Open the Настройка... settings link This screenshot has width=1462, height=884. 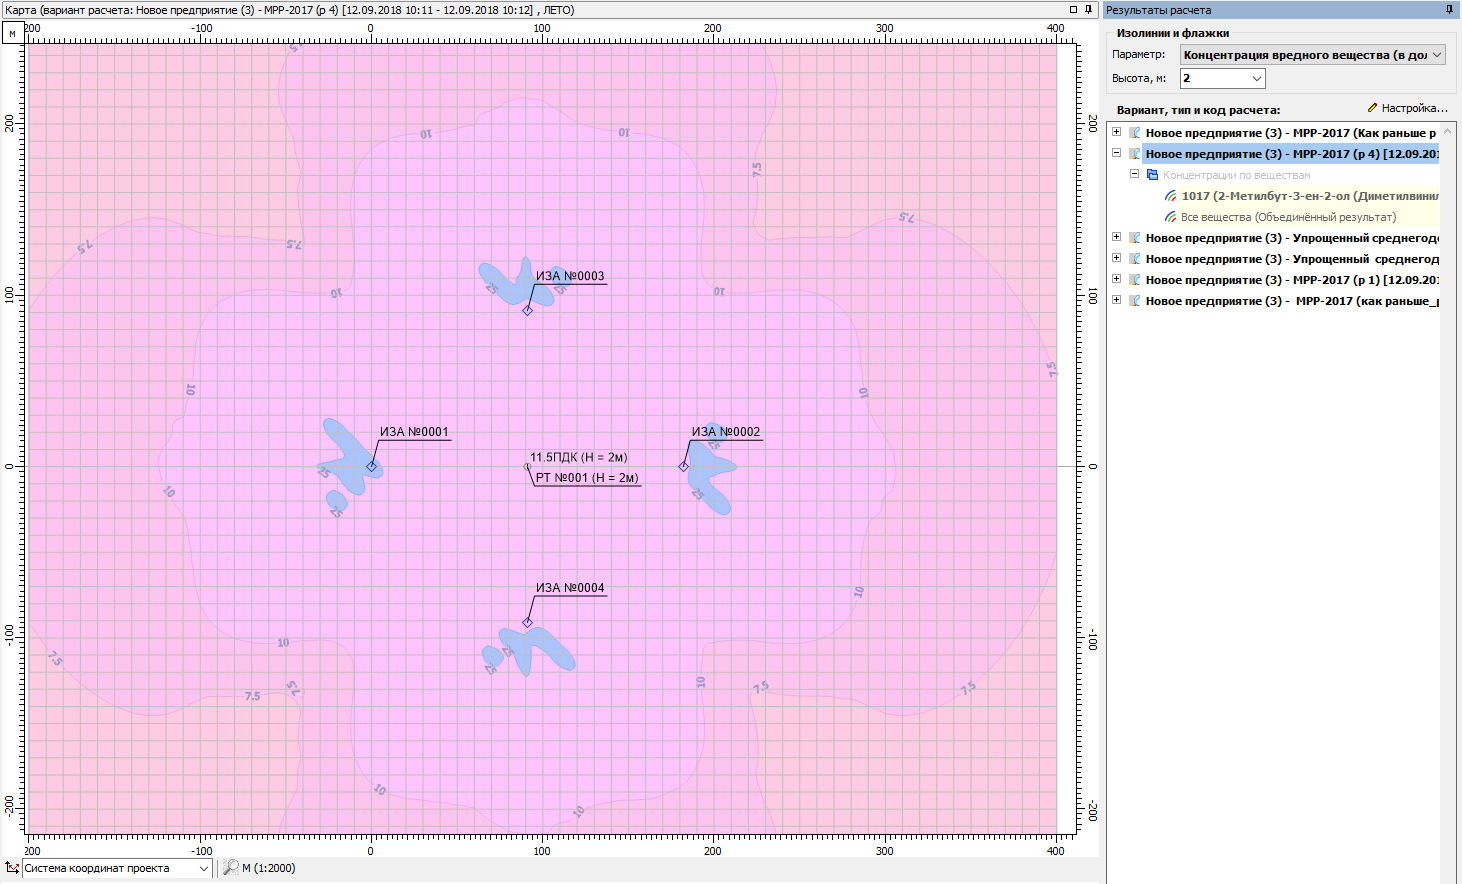click(x=1408, y=108)
